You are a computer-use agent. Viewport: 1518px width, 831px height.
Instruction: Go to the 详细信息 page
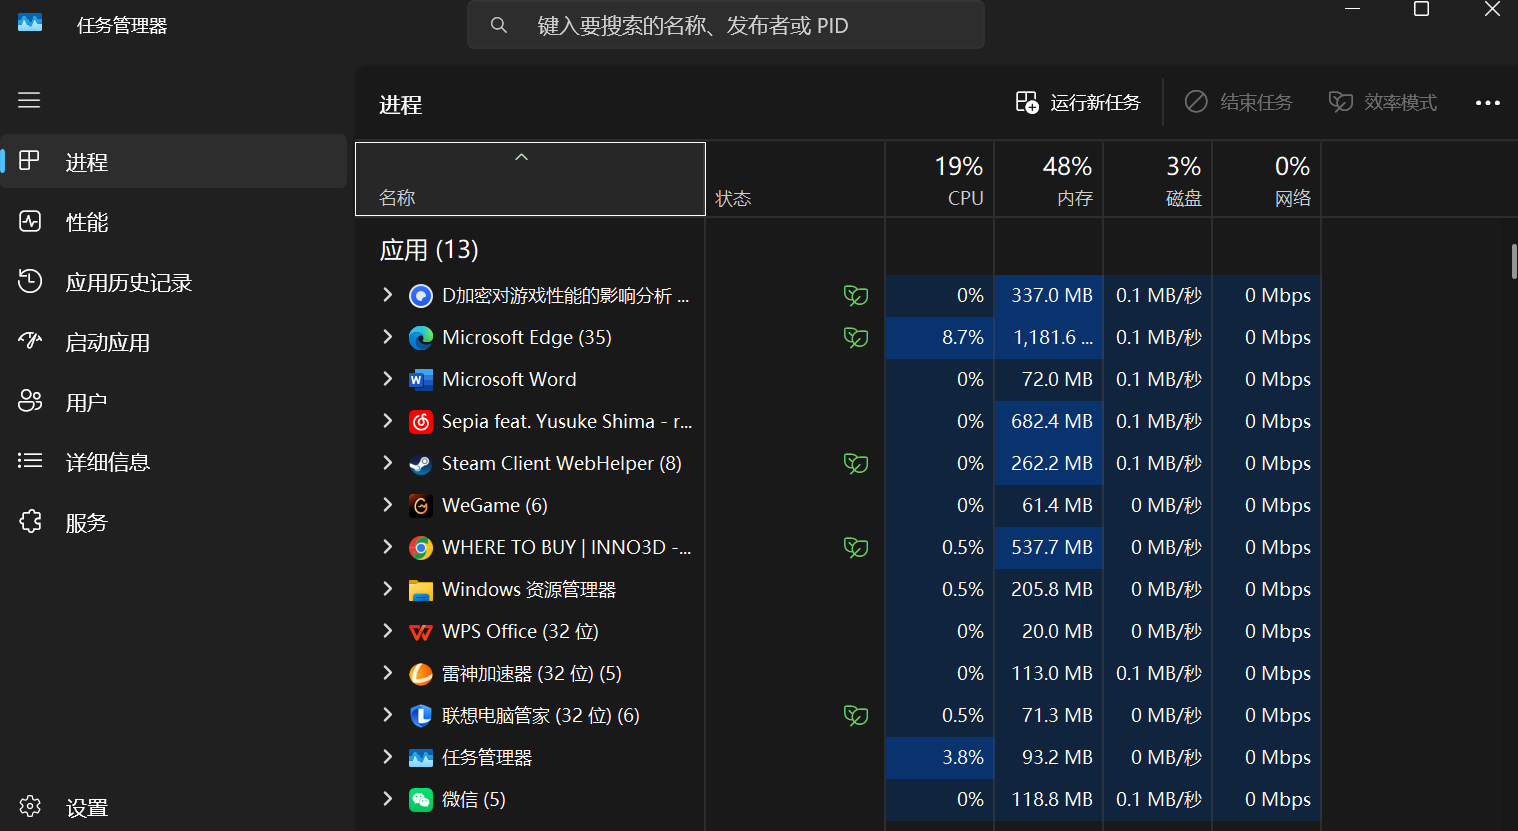[x=107, y=462]
